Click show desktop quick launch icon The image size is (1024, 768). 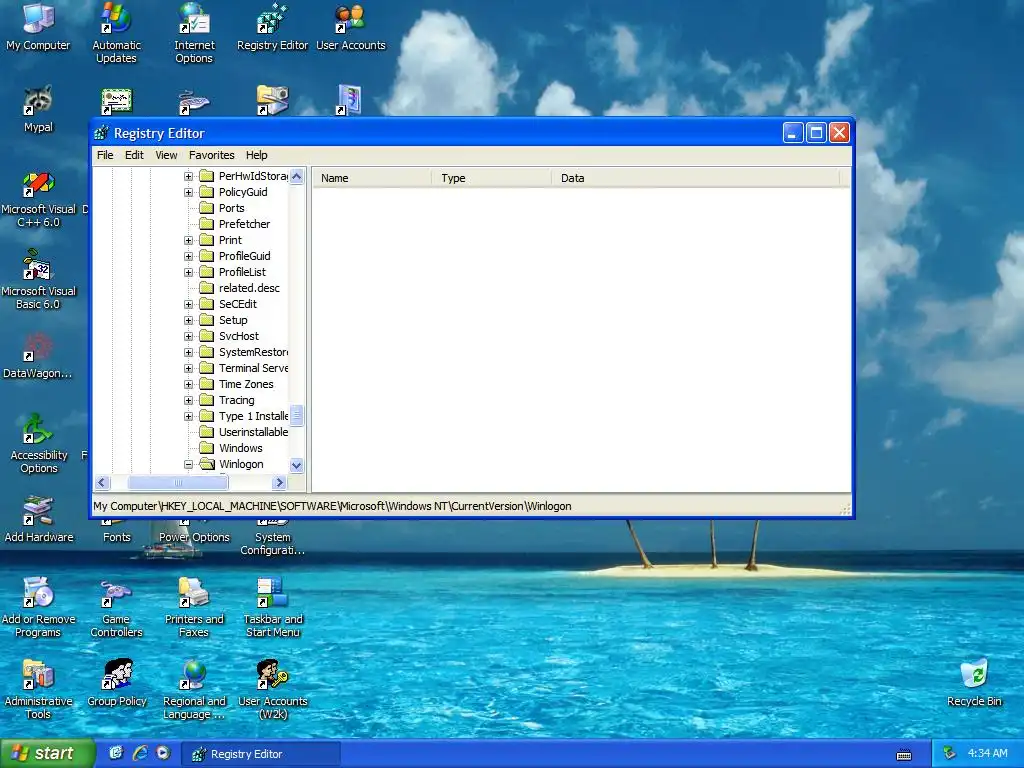116,753
